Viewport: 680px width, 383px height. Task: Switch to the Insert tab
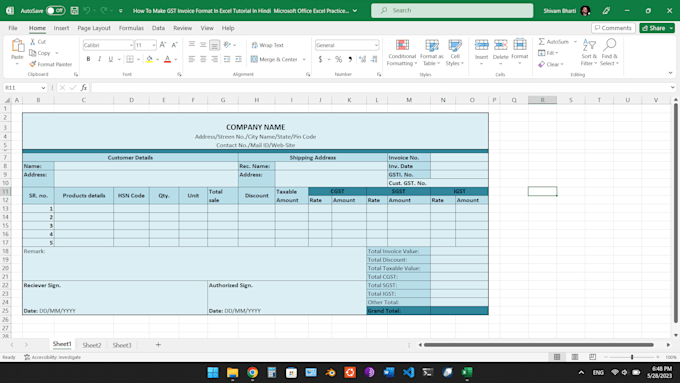(61, 28)
